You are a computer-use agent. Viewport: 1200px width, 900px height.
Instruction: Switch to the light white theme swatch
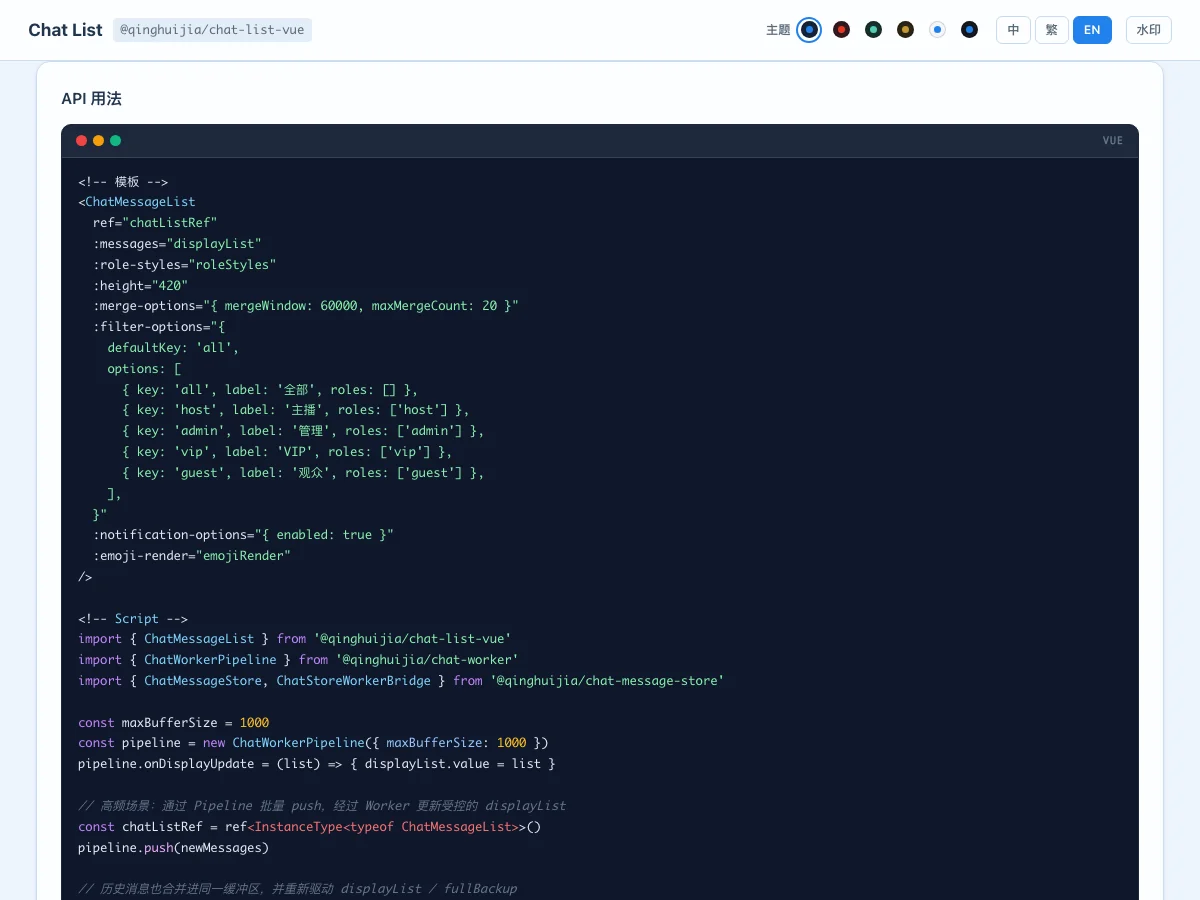tap(938, 30)
